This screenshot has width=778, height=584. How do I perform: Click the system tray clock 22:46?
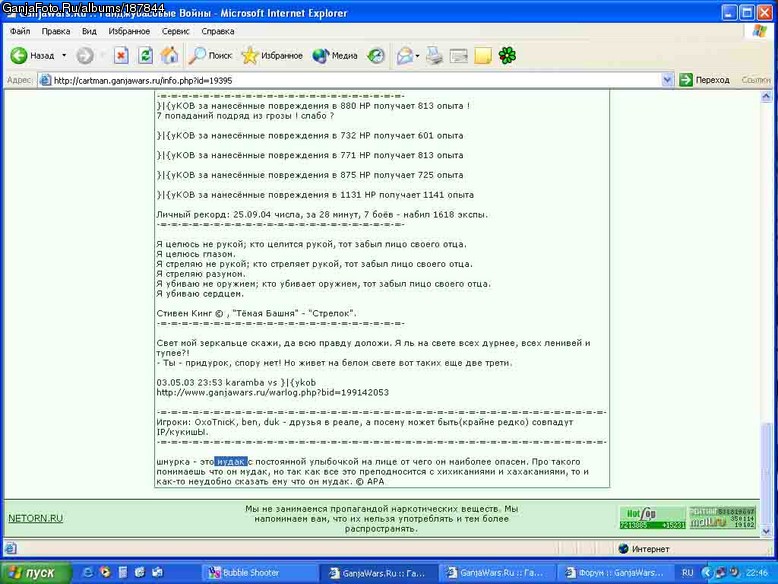[x=756, y=573]
